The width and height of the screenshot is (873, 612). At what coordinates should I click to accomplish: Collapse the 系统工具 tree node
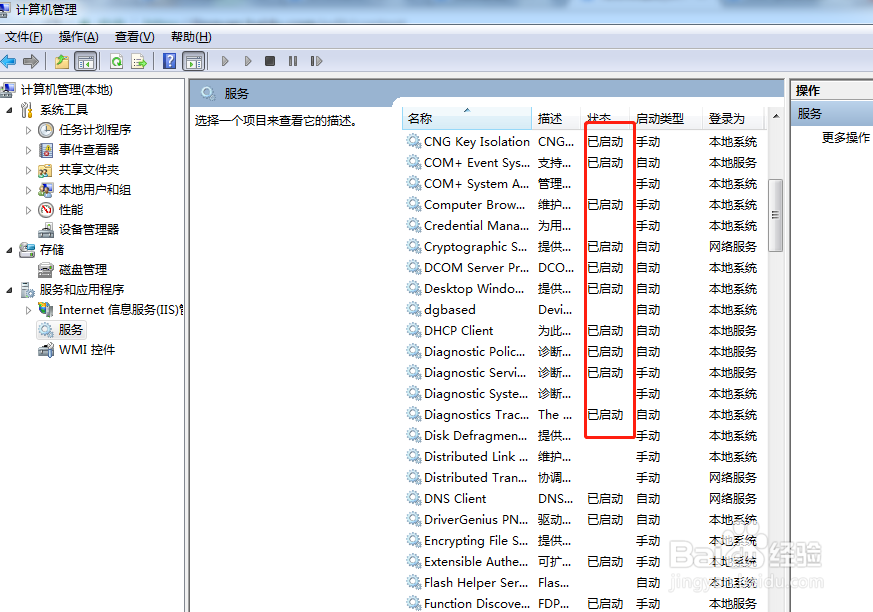click(9, 110)
